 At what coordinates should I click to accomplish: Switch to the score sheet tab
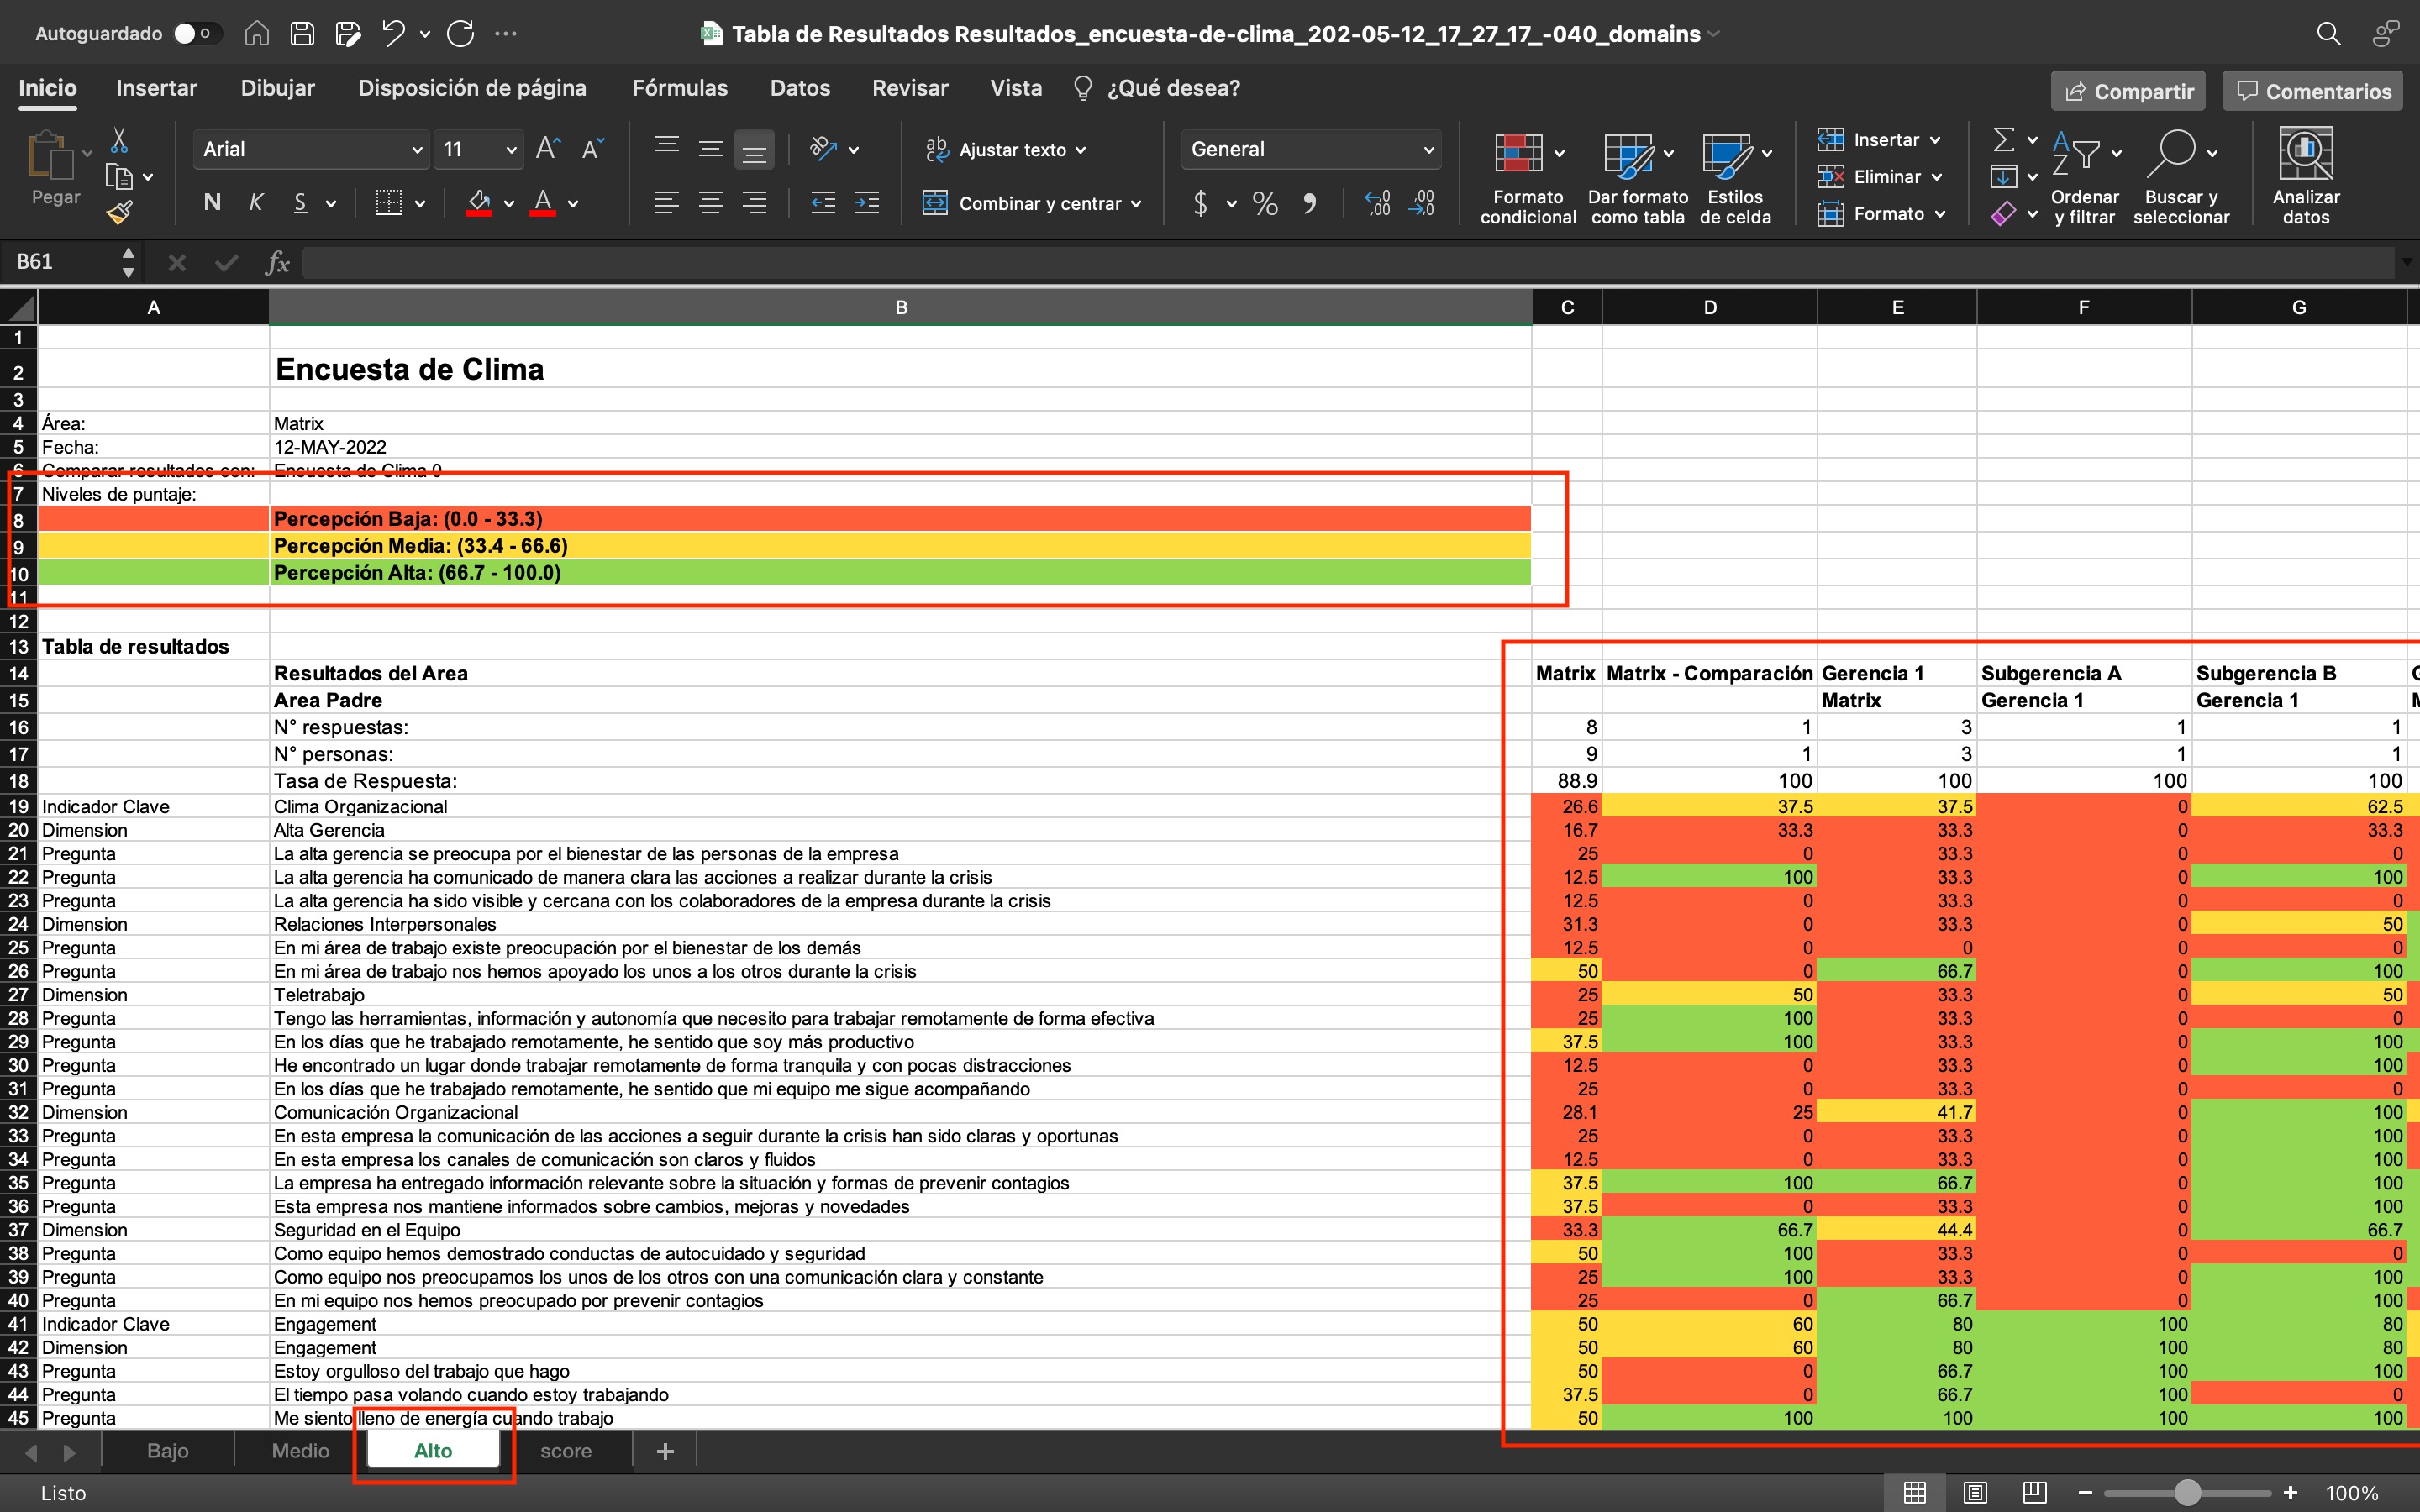566,1450
